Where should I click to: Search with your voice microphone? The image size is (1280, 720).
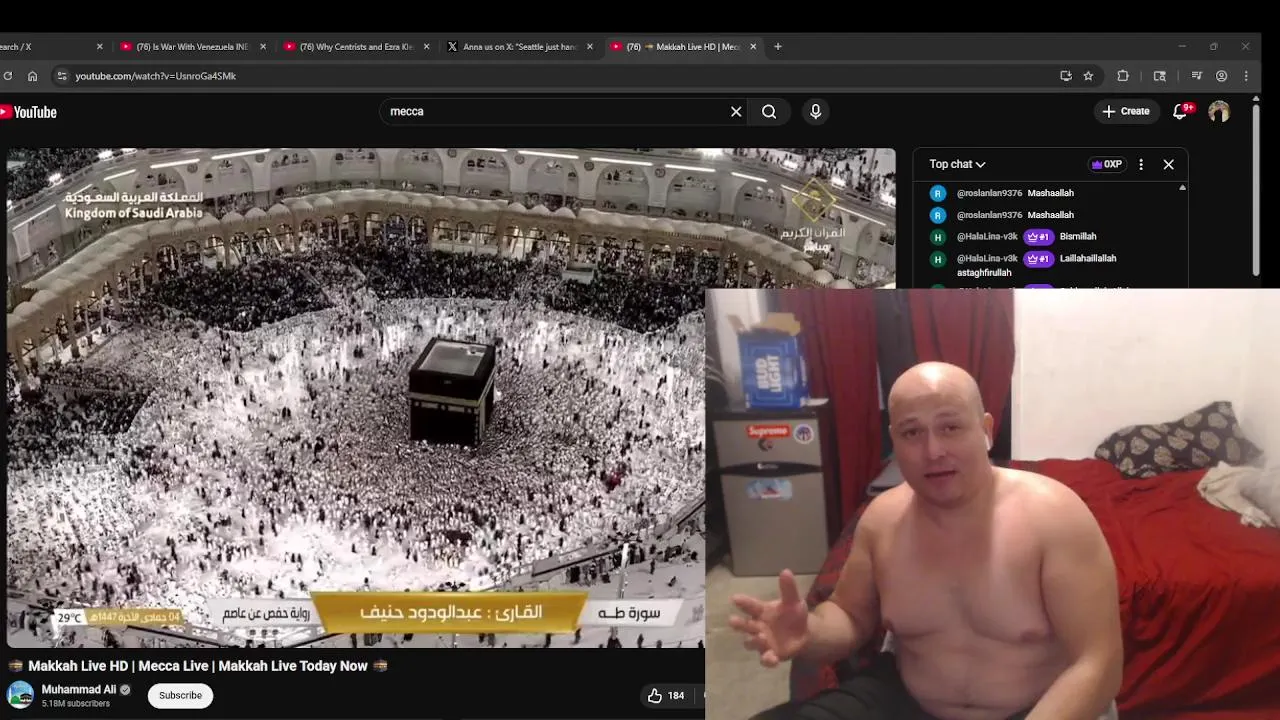tap(815, 112)
